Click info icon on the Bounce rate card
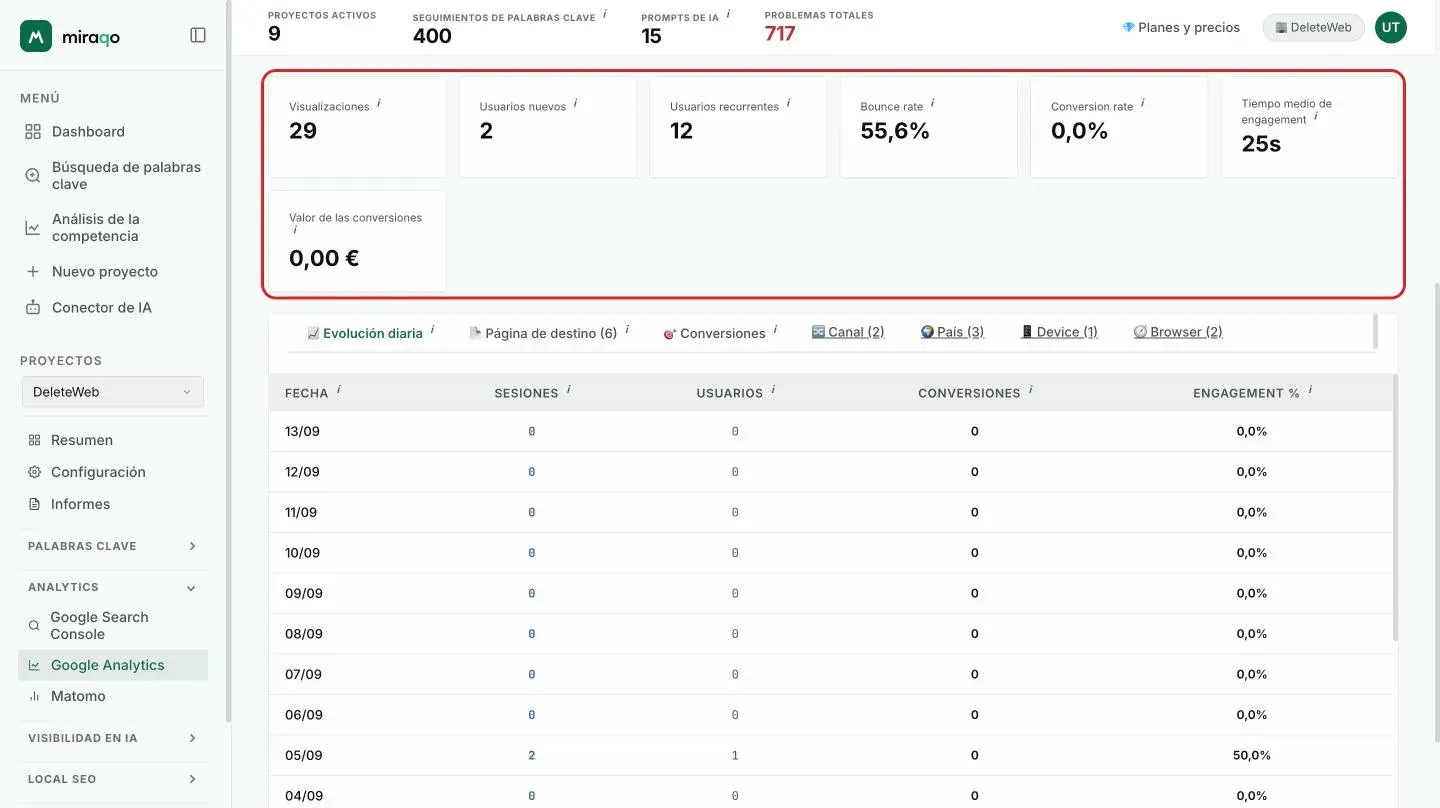Image resolution: width=1440 pixels, height=808 pixels. click(933, 103)
